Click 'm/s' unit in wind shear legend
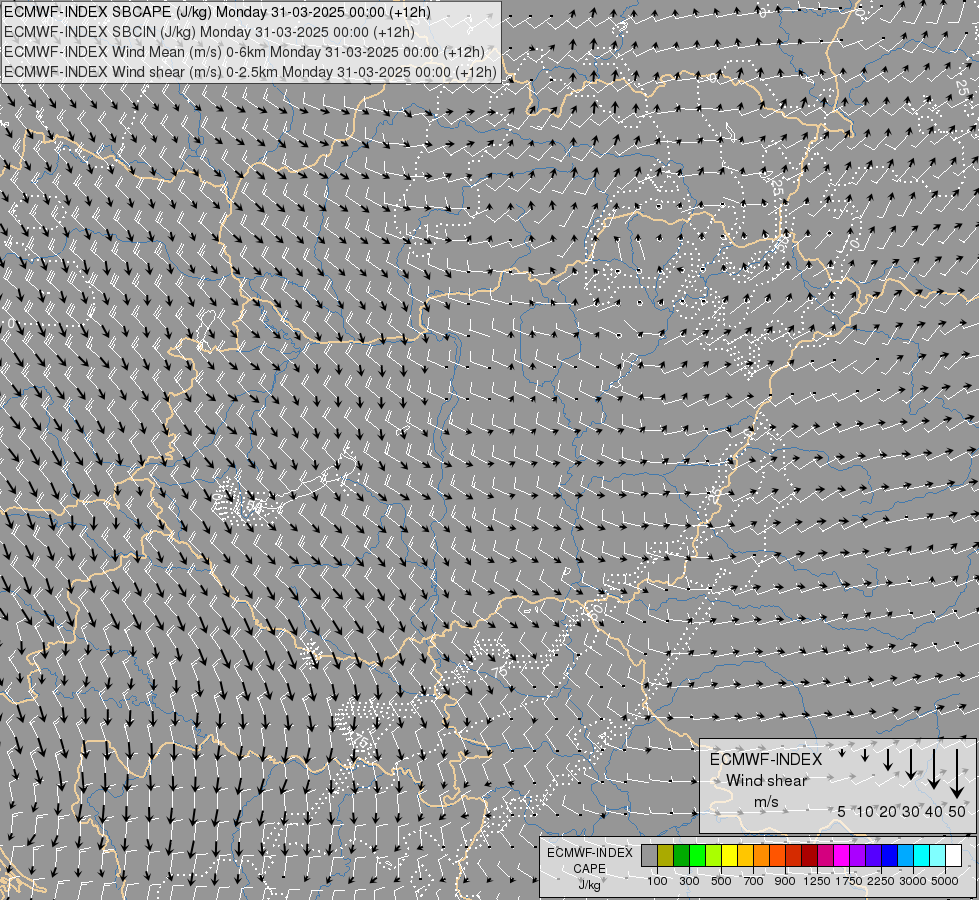 tap(766, 801)
